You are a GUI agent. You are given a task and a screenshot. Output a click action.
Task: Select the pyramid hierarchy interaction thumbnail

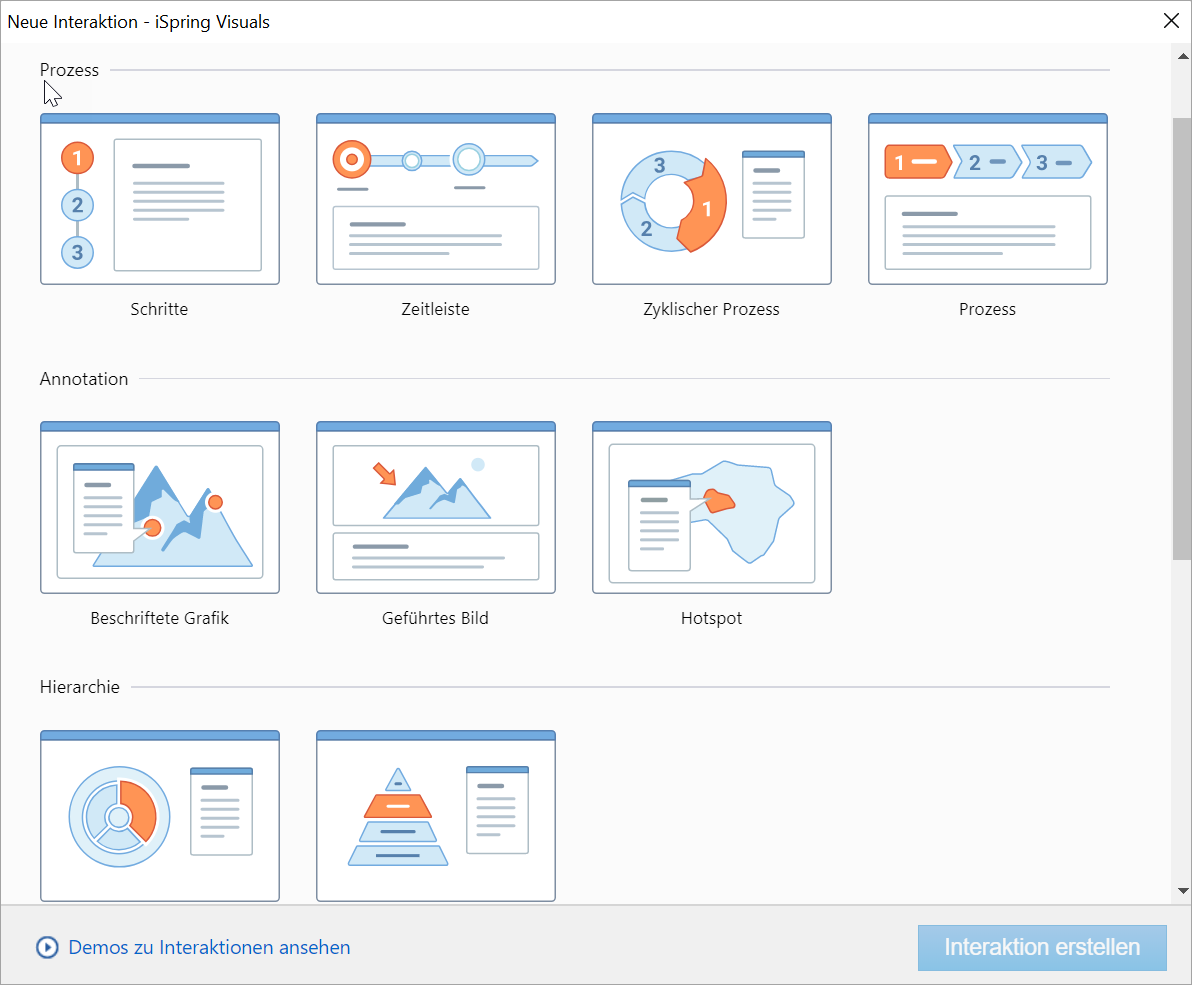436,816
